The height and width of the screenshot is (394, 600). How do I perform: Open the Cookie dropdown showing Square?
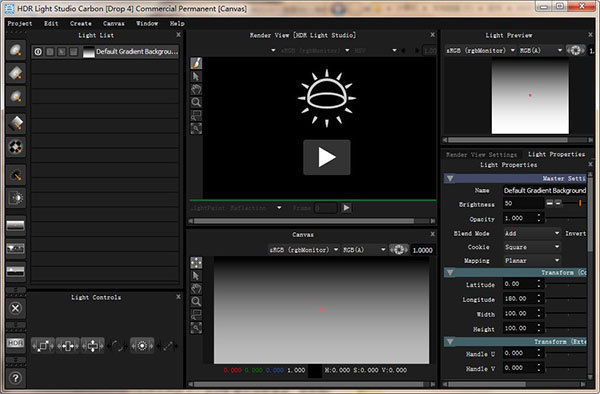pyautogui.click(x=532, y=247)
